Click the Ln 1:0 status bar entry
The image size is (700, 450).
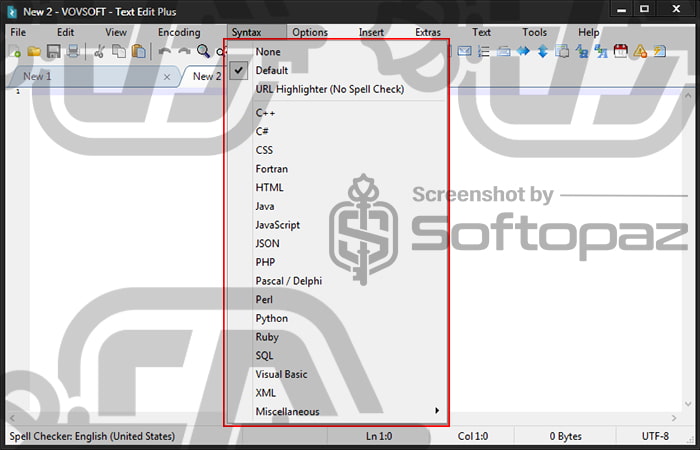[x=379, y=436]
